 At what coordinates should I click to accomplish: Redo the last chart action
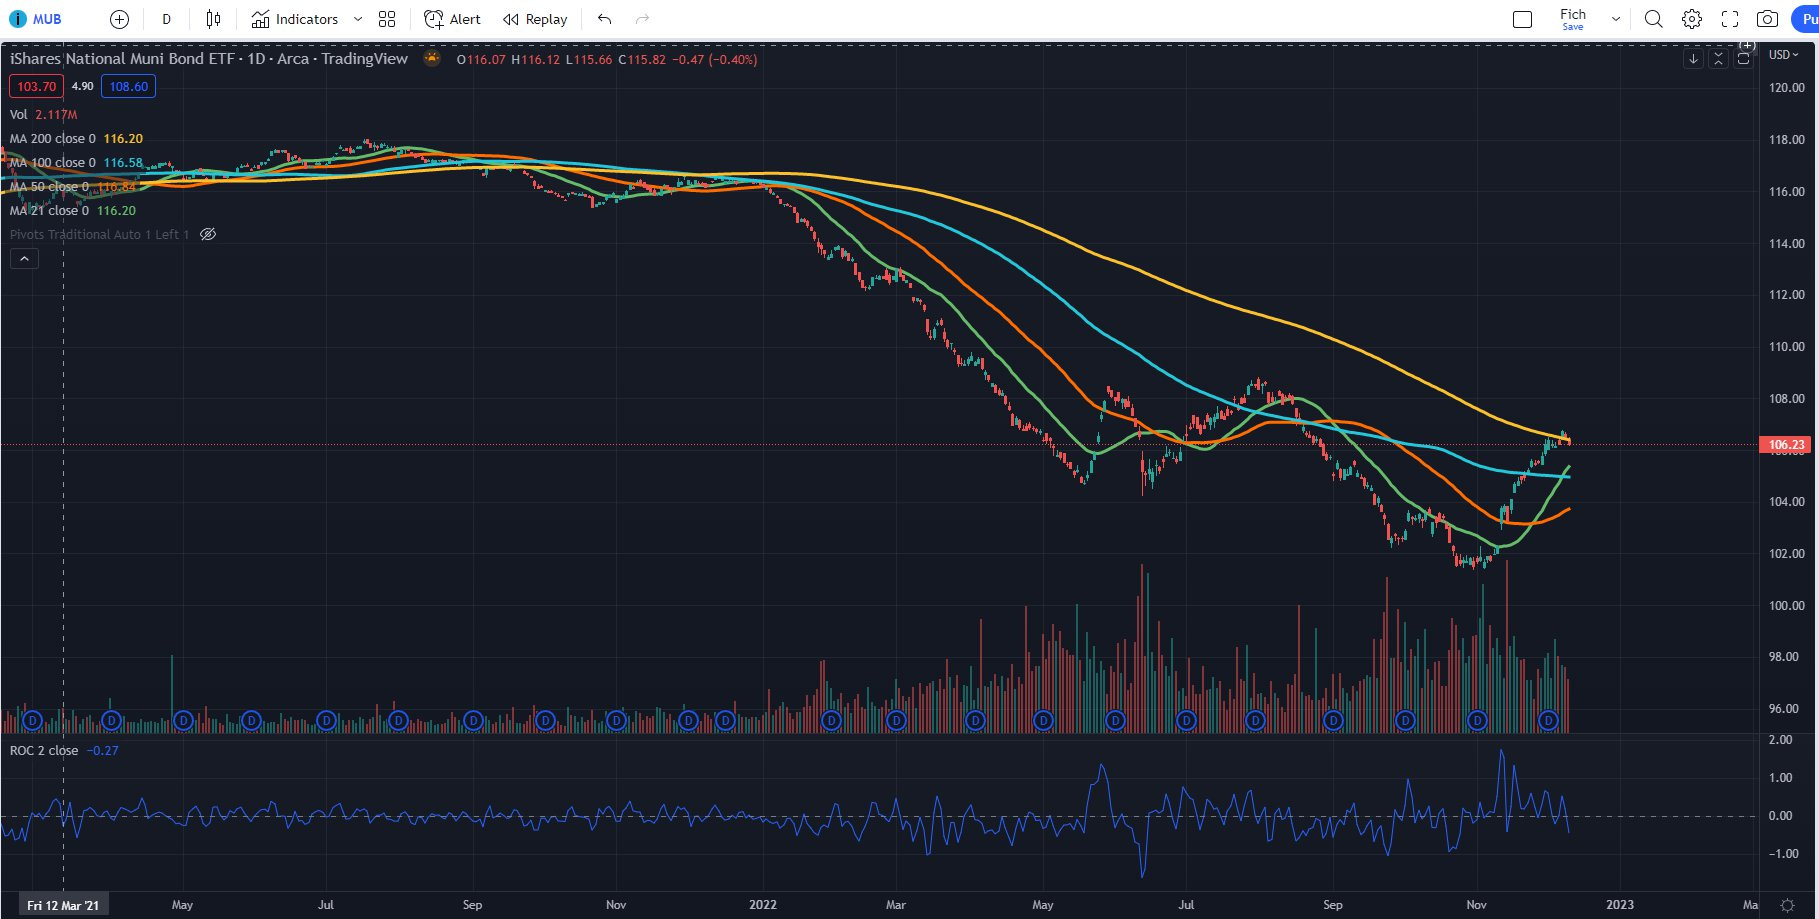(x=642, y=19)
